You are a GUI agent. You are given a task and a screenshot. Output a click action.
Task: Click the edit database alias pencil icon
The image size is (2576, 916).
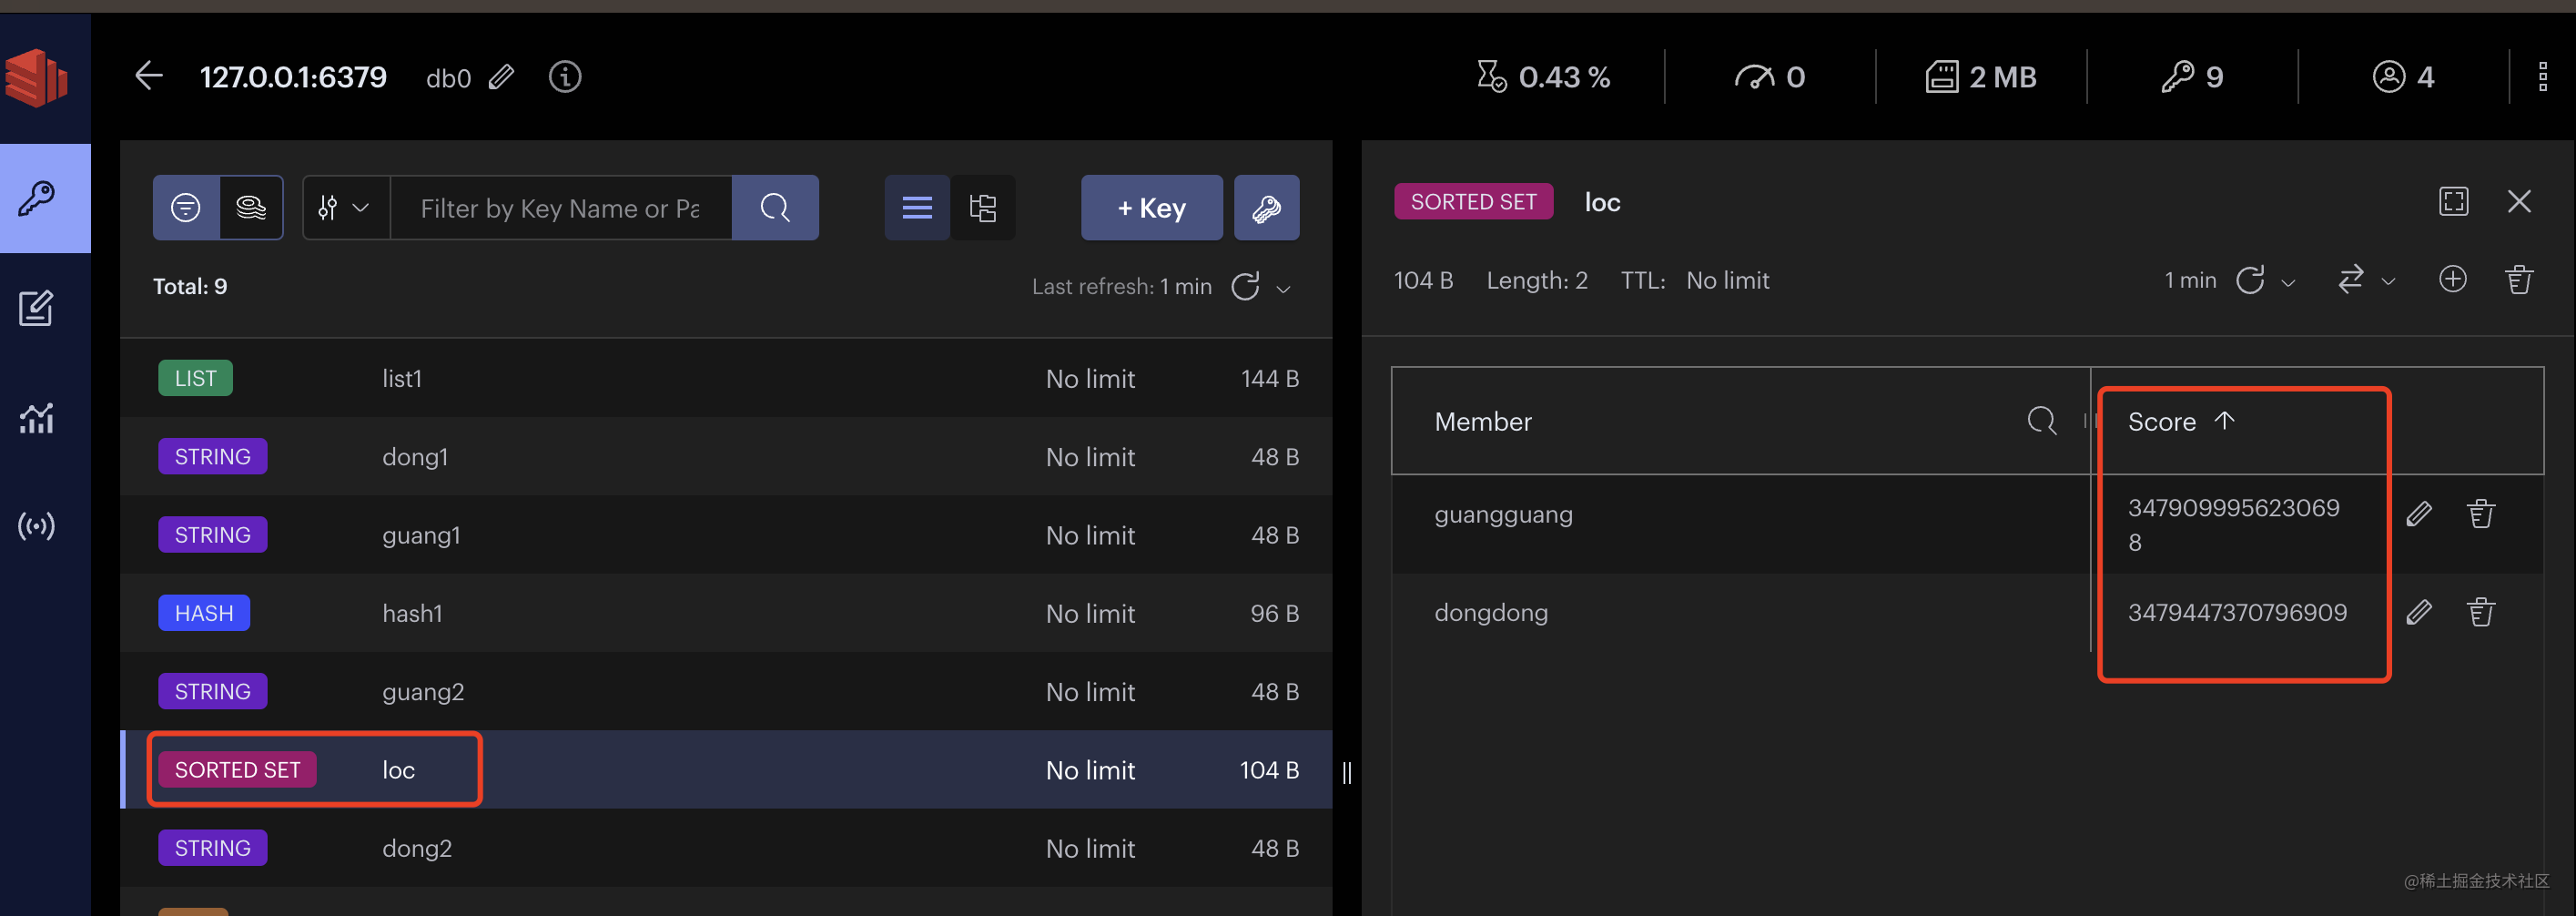click(501, 77)
